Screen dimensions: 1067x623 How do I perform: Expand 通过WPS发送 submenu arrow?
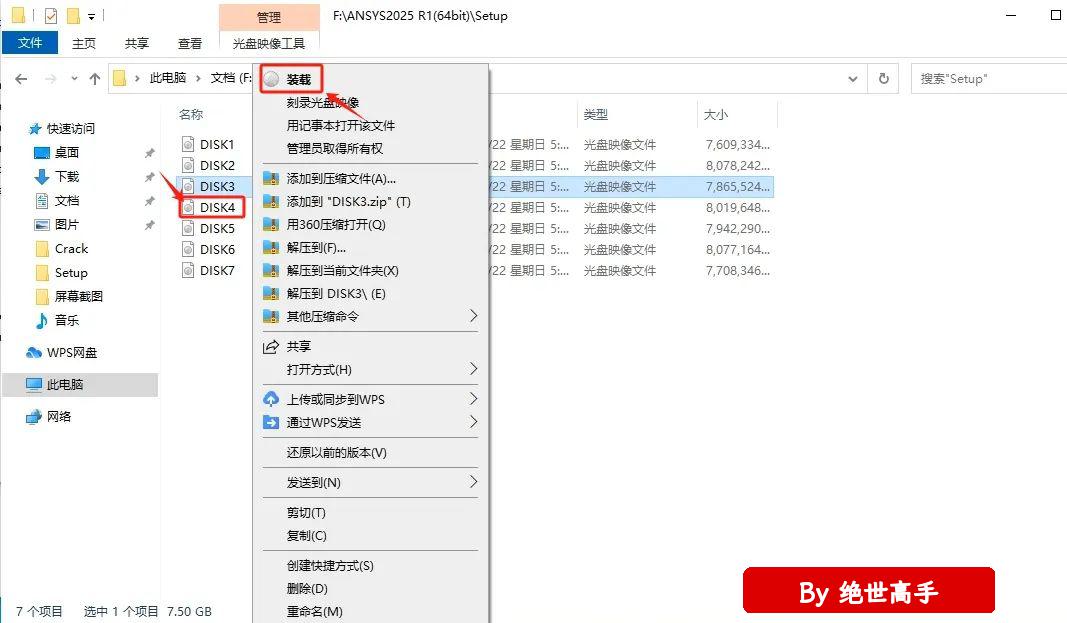click(474, 422)
